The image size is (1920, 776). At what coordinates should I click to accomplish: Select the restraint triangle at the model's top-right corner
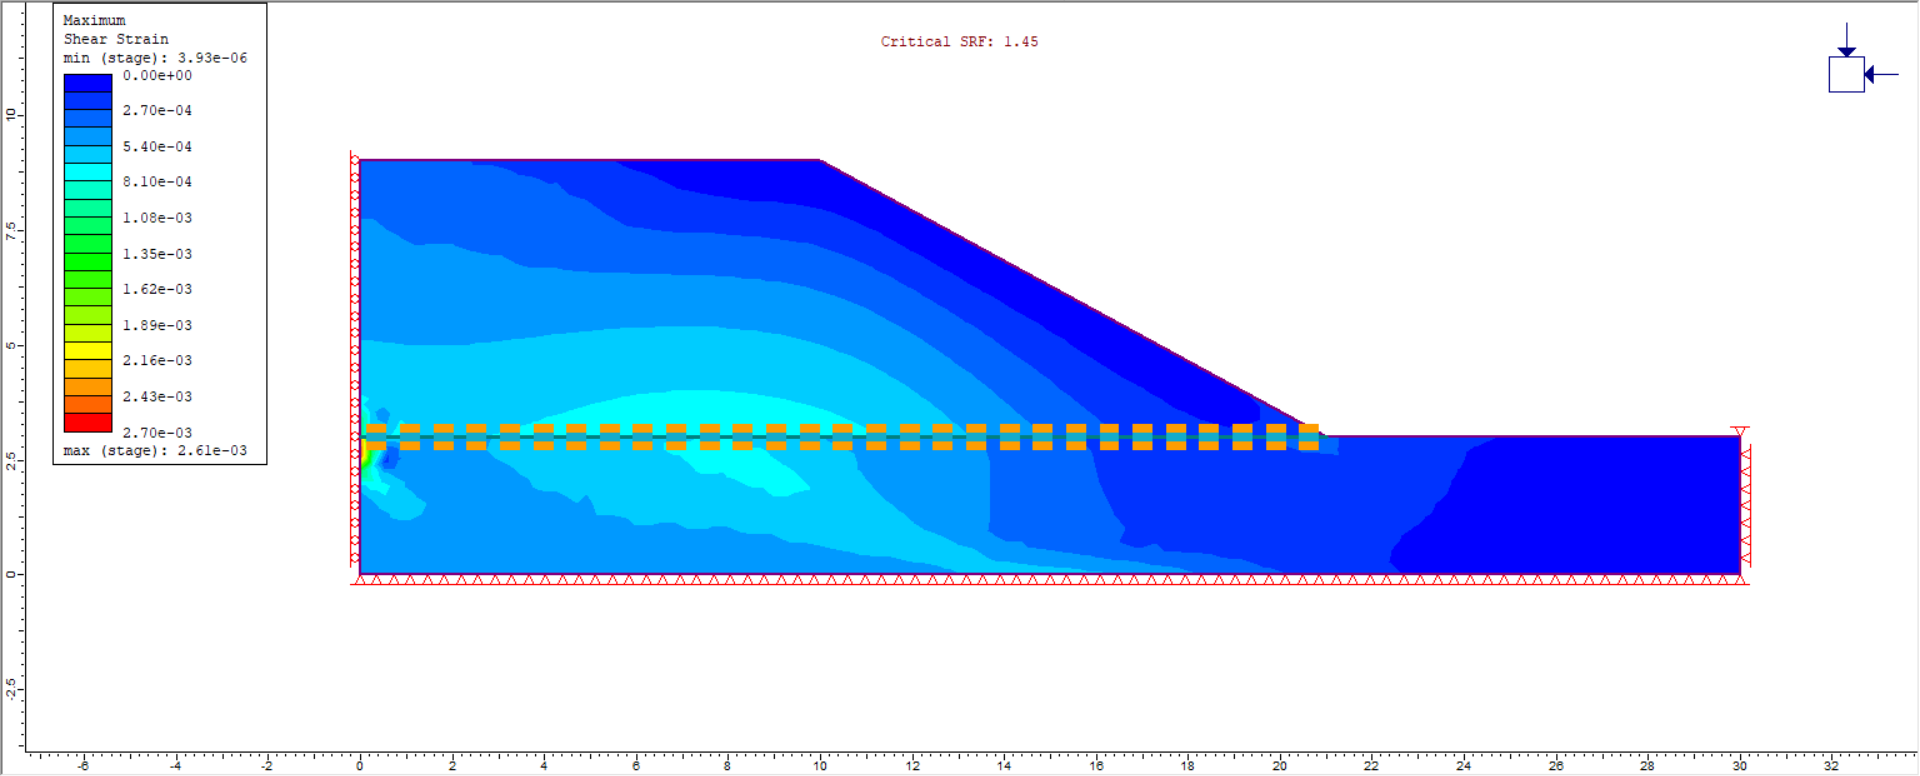click(x=1740, y=431)
